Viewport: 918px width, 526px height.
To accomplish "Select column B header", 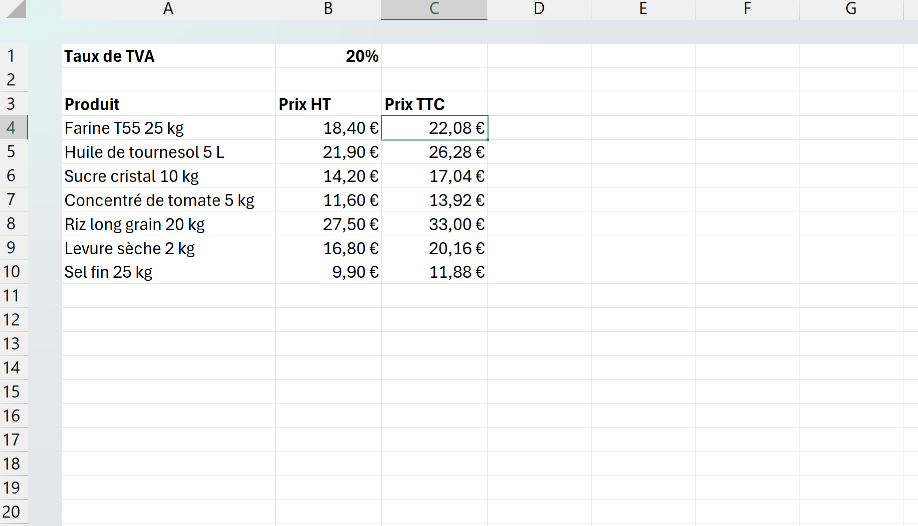I will click(328, 9).
